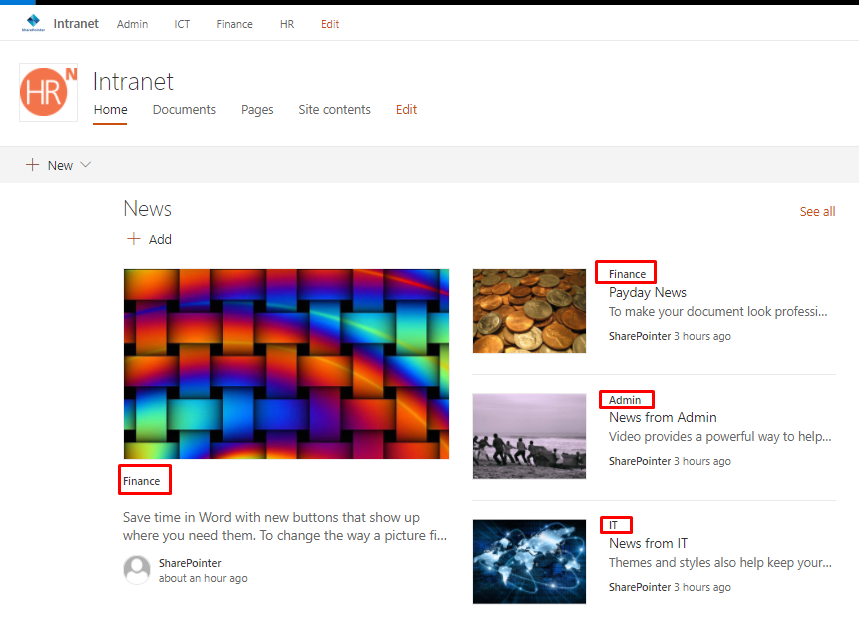
Task: Click the See all link
Action: coord(817,211)
